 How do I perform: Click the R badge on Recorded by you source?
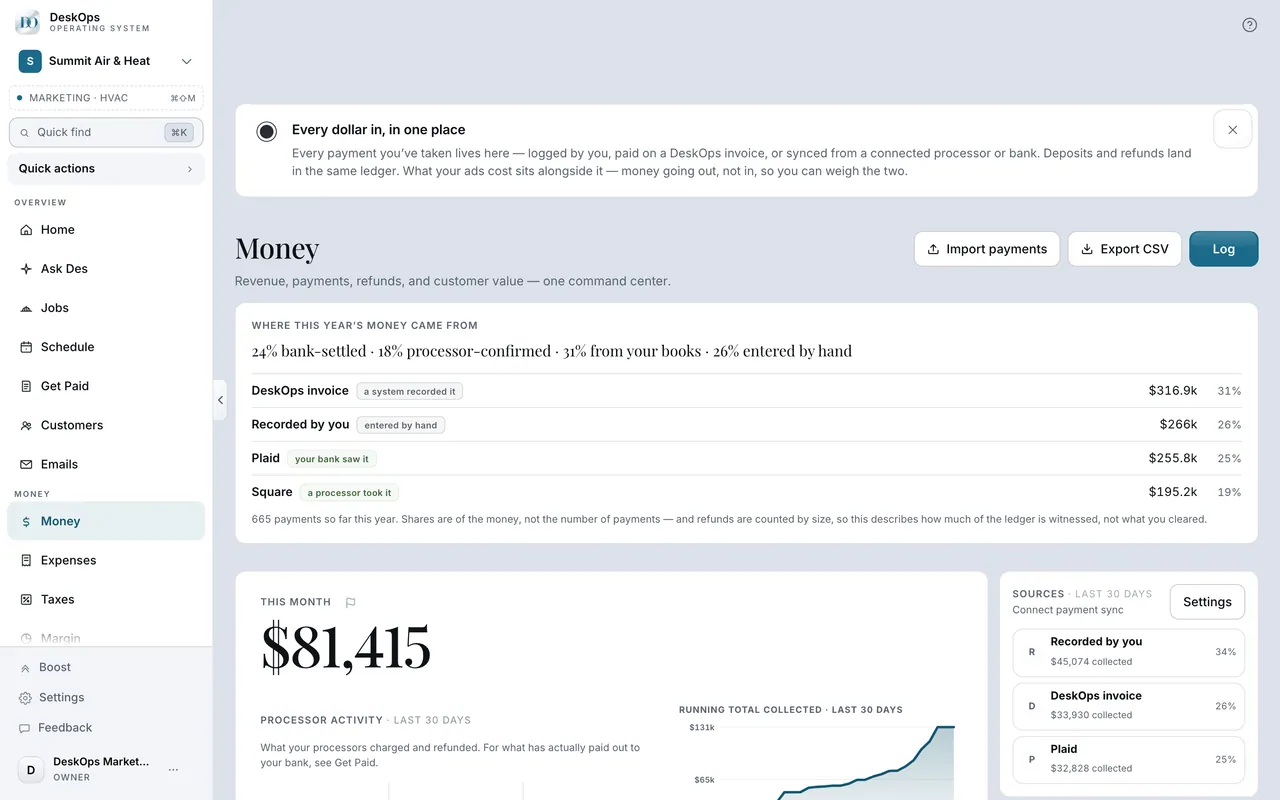tap(1032, 652)
